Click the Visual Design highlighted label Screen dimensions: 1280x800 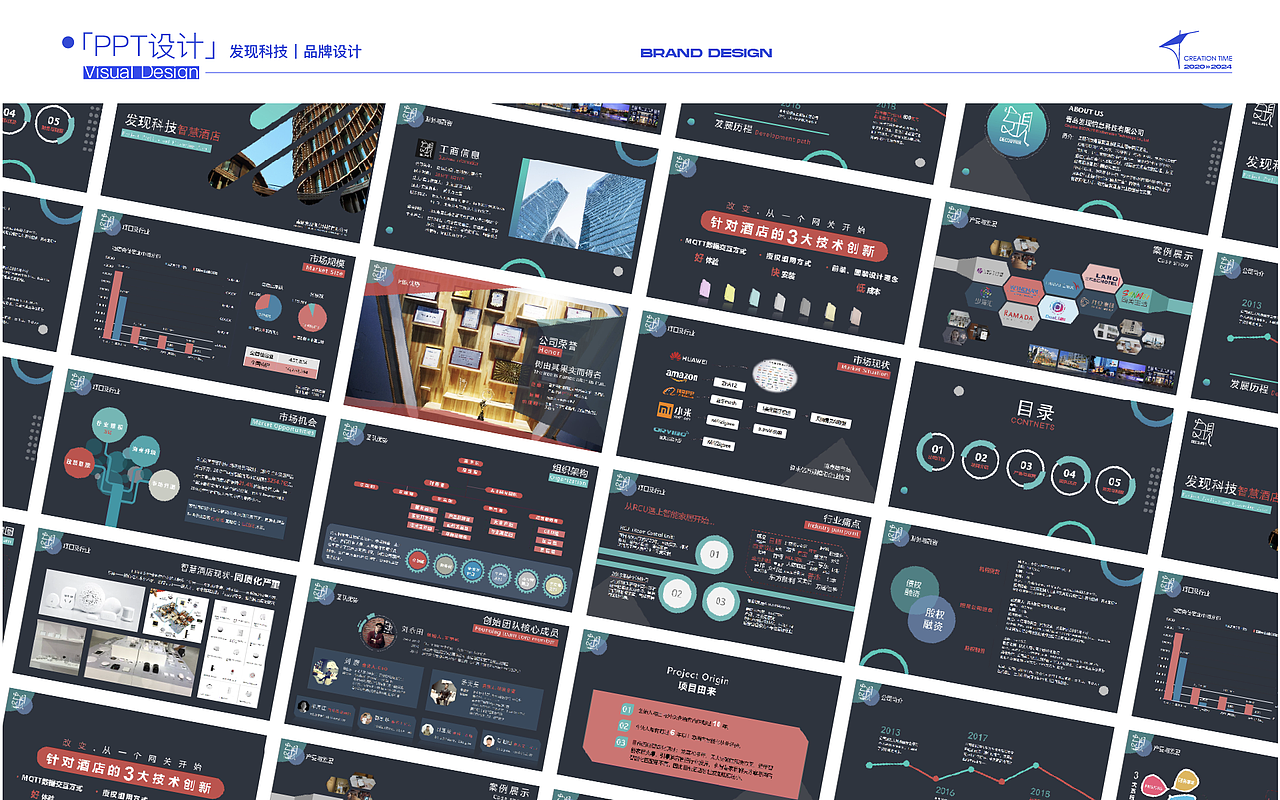pyautogui.click(x=141, y=72)
